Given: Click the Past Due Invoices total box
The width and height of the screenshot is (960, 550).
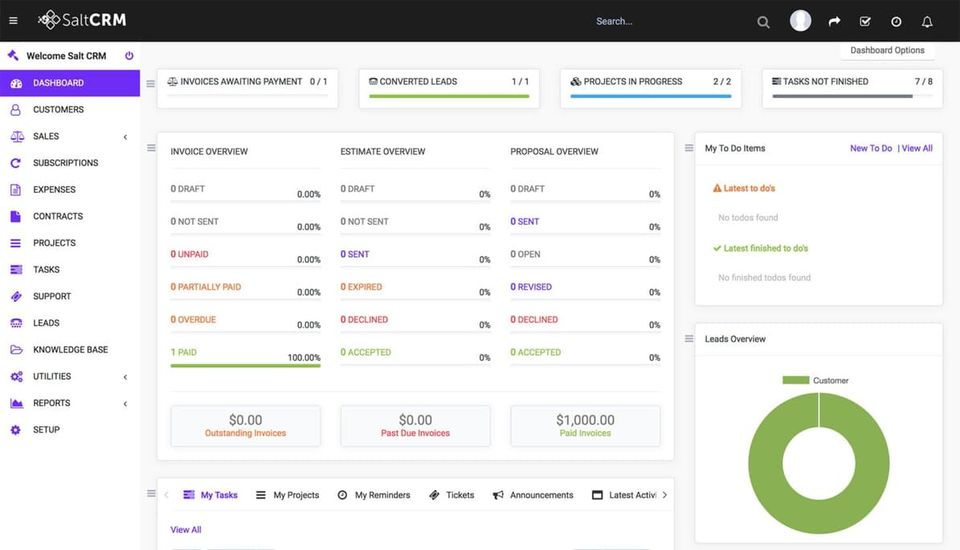Looking at the screenshot, I should click(415, 426).
